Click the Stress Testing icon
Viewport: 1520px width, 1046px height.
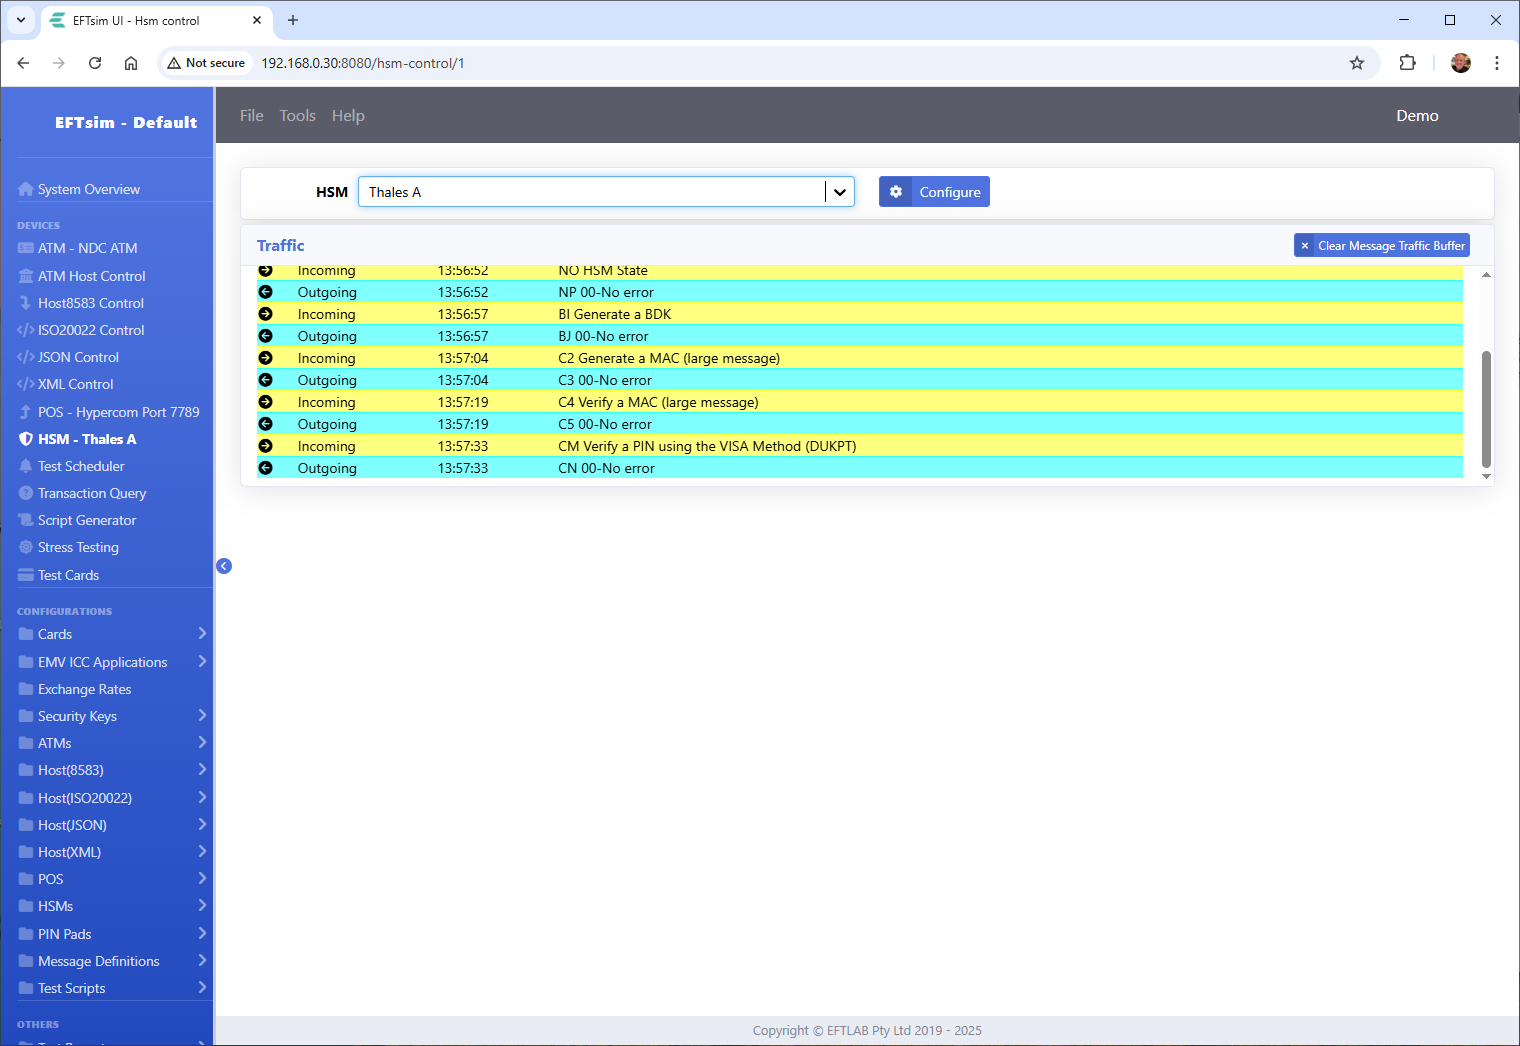(x=26, y=547)
